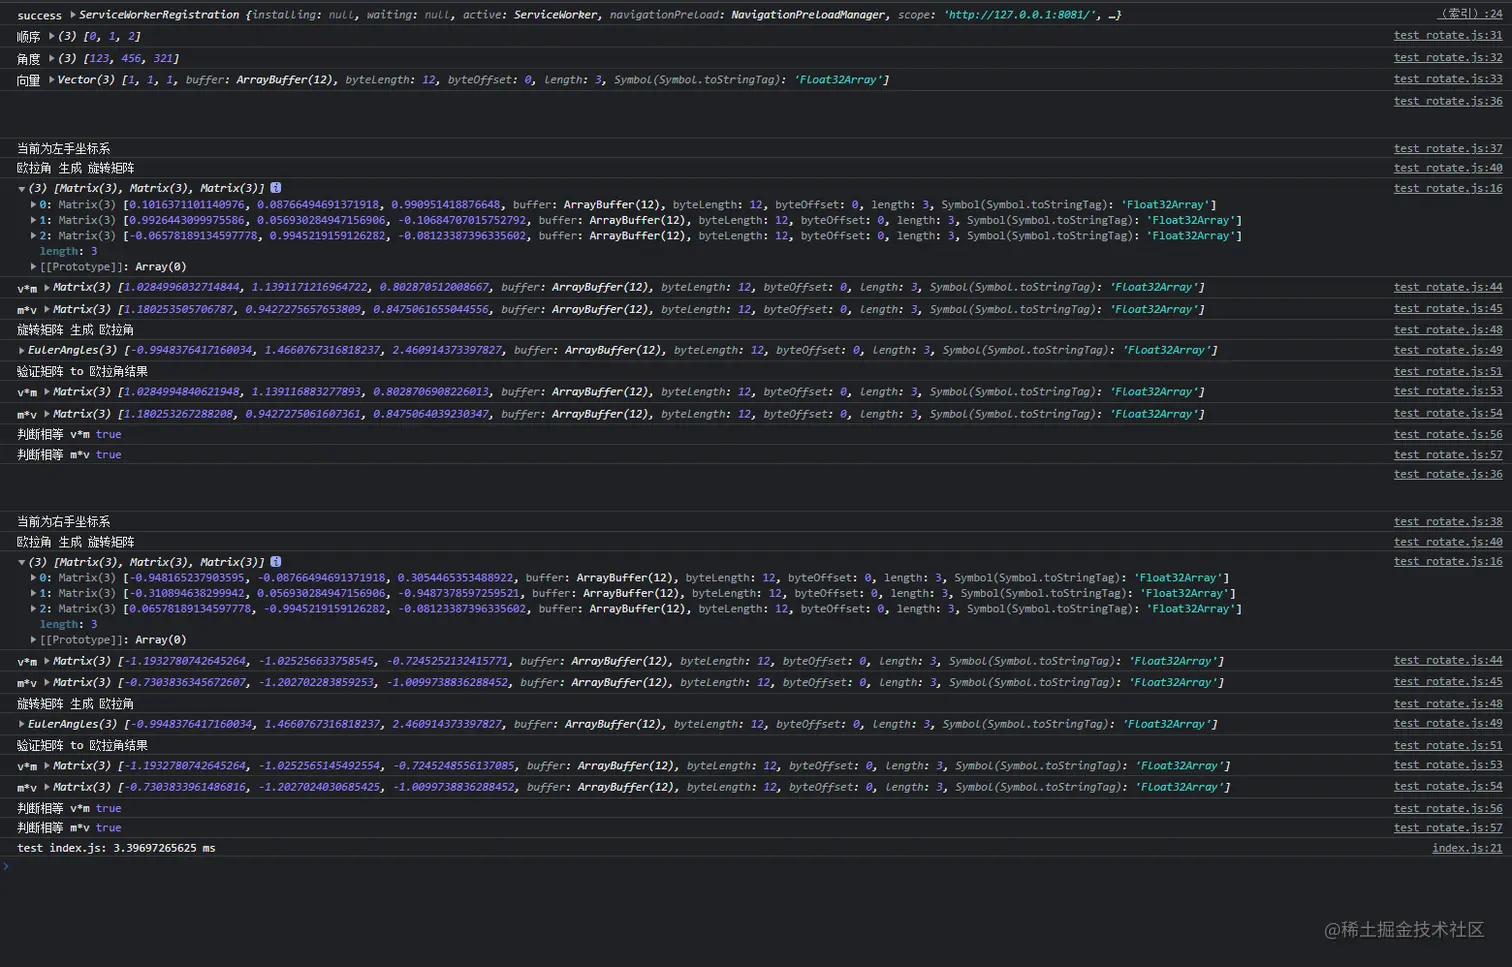The height and width of the screenshot is (967, 1512).
Task: Click the 当前为右手坐标系 log message
Action: pos(63,522)
